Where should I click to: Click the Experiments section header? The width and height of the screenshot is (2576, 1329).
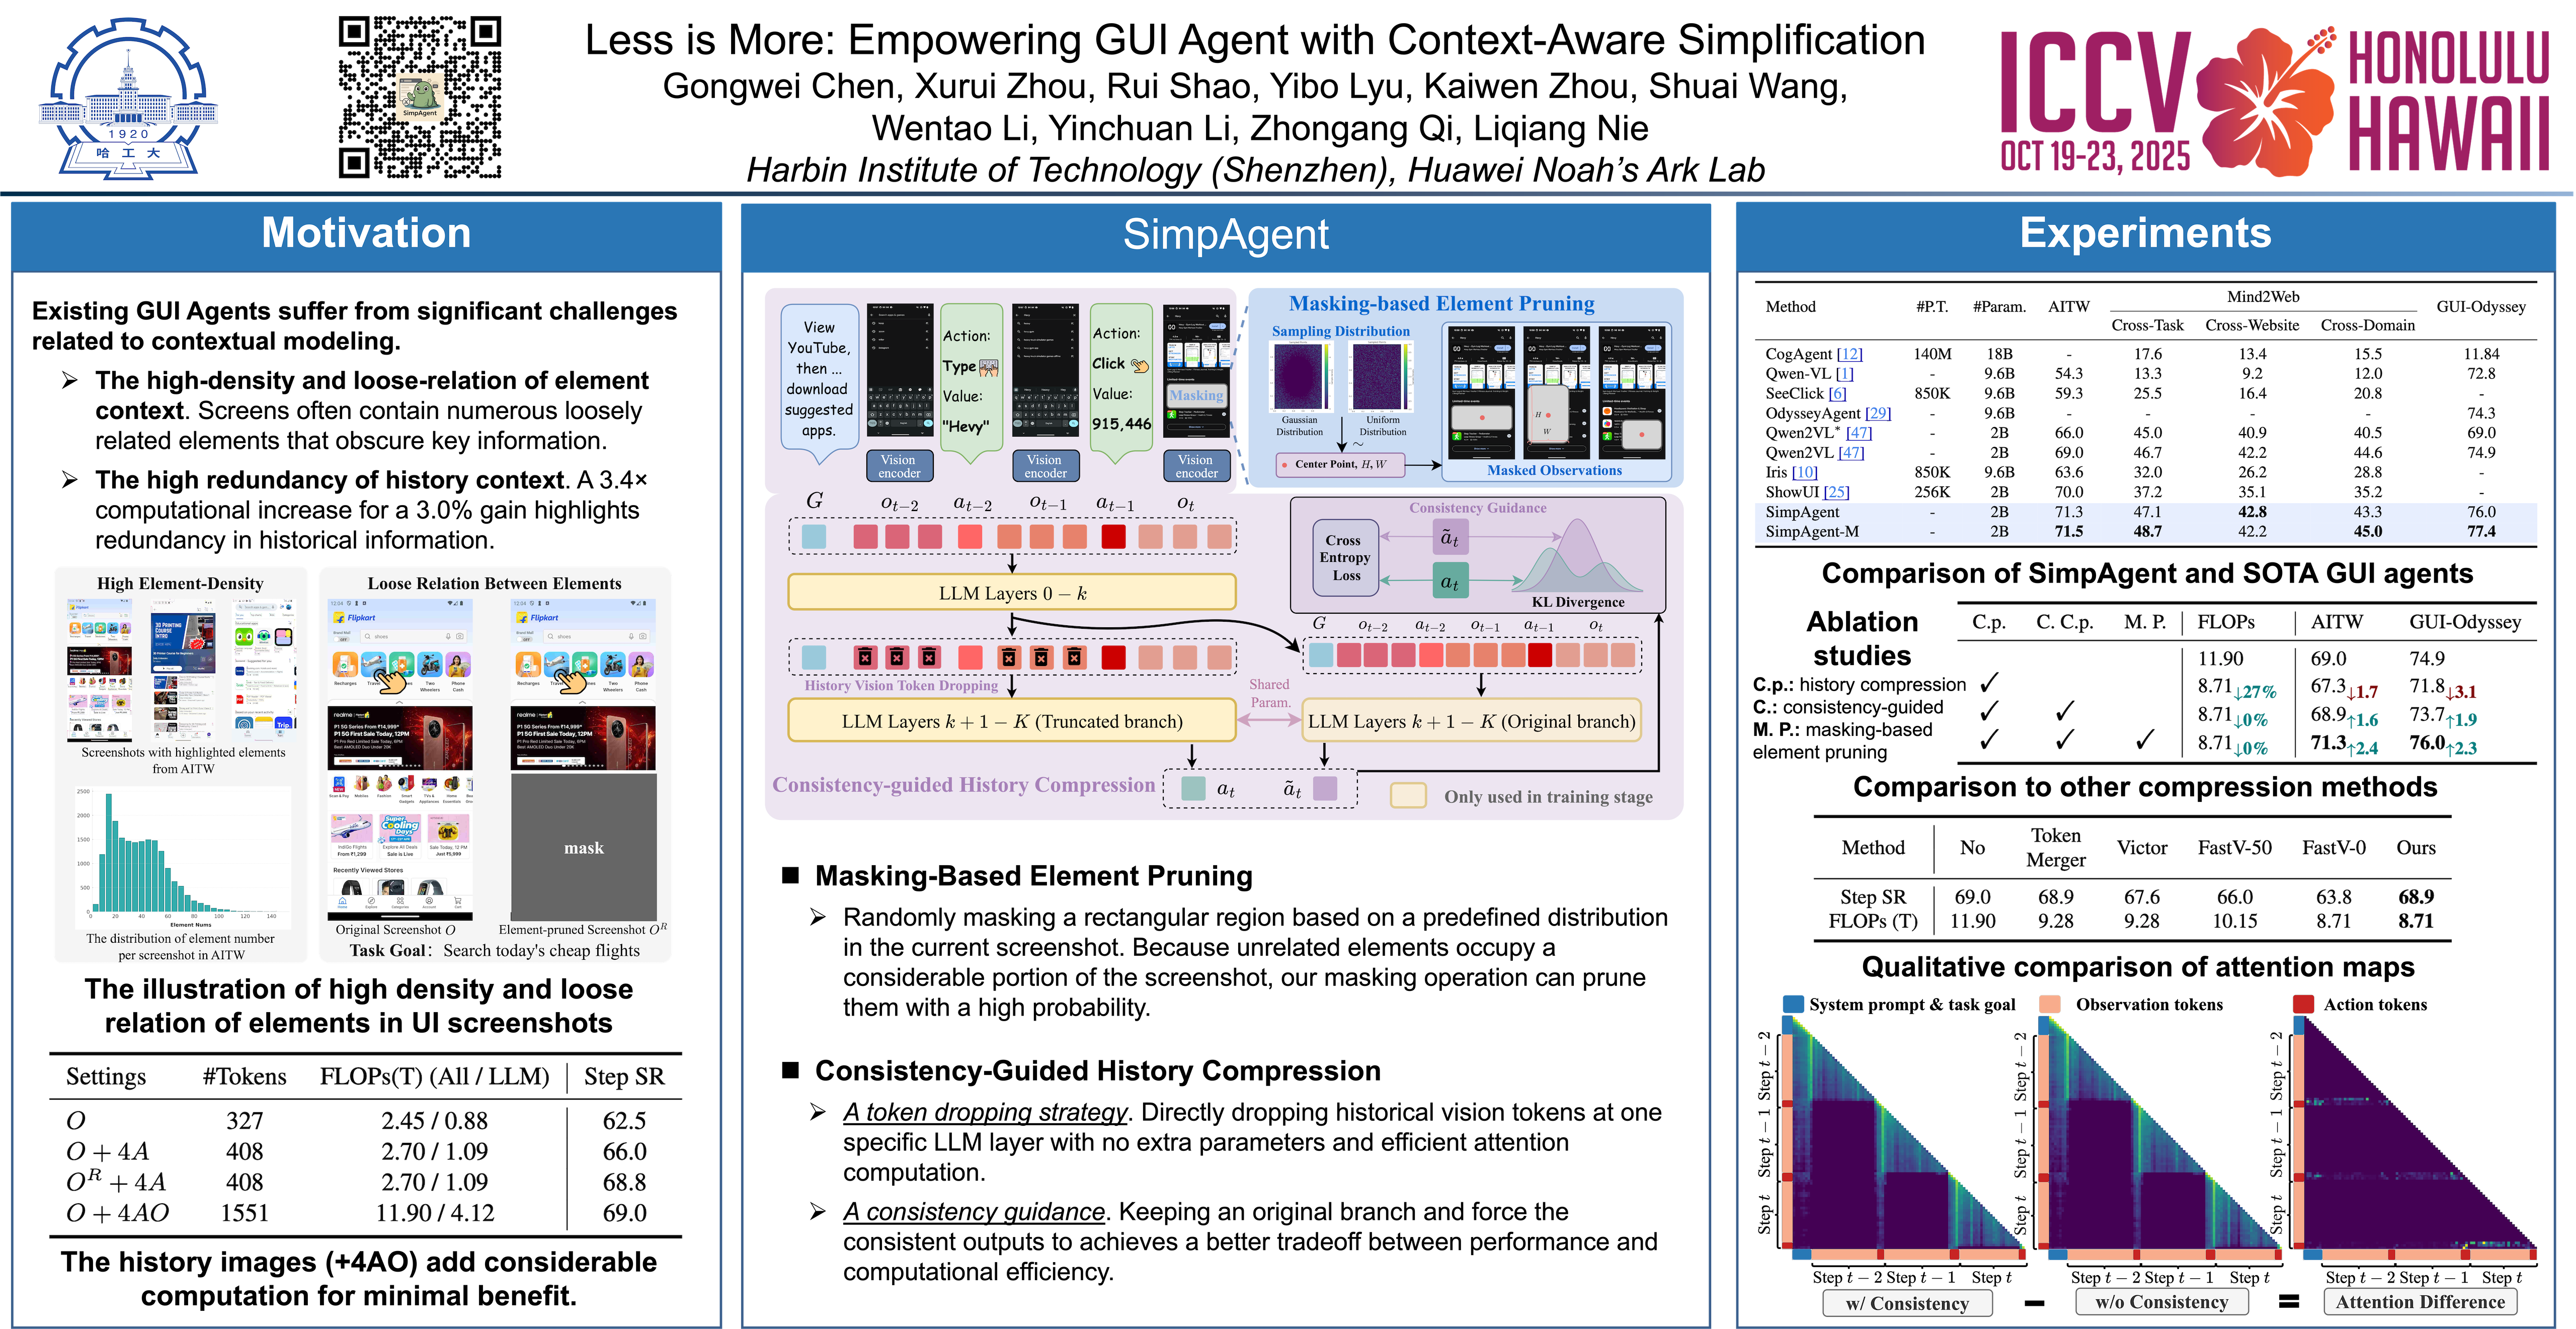[x=2145, y=233]
